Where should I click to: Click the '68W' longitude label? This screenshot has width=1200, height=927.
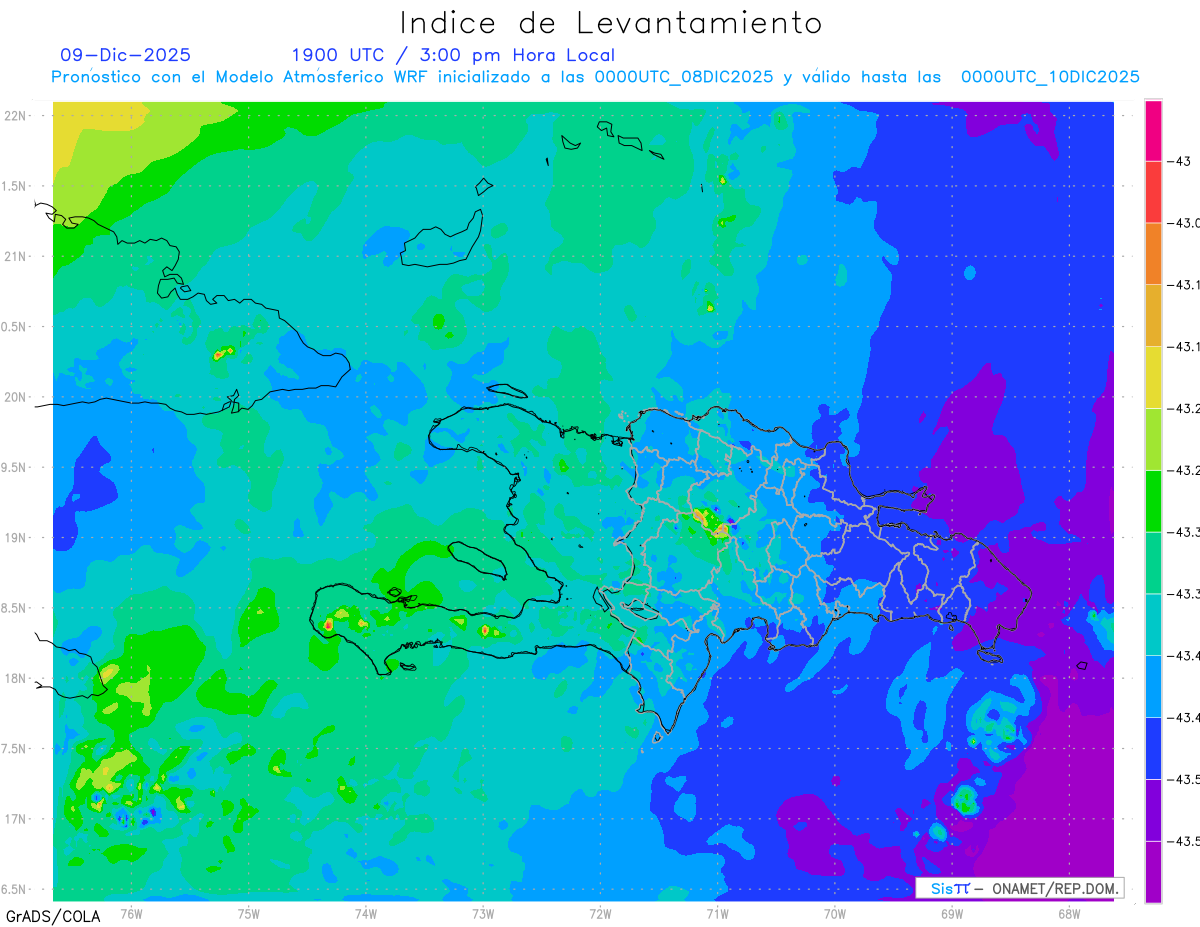click(x=1069, y=913)
